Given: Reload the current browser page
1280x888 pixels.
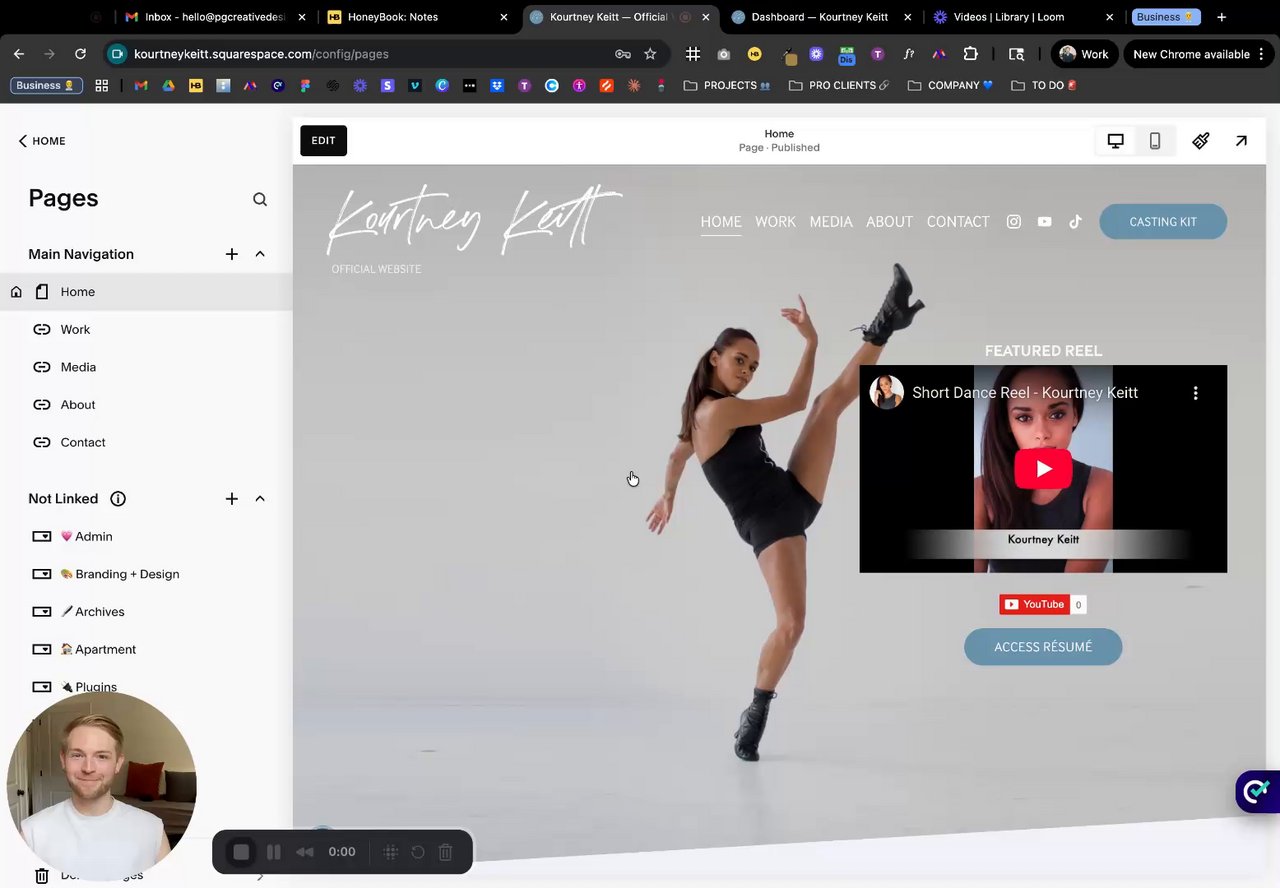Looking at the screenshot, I should pyautogui.click(x=80, y=54).
